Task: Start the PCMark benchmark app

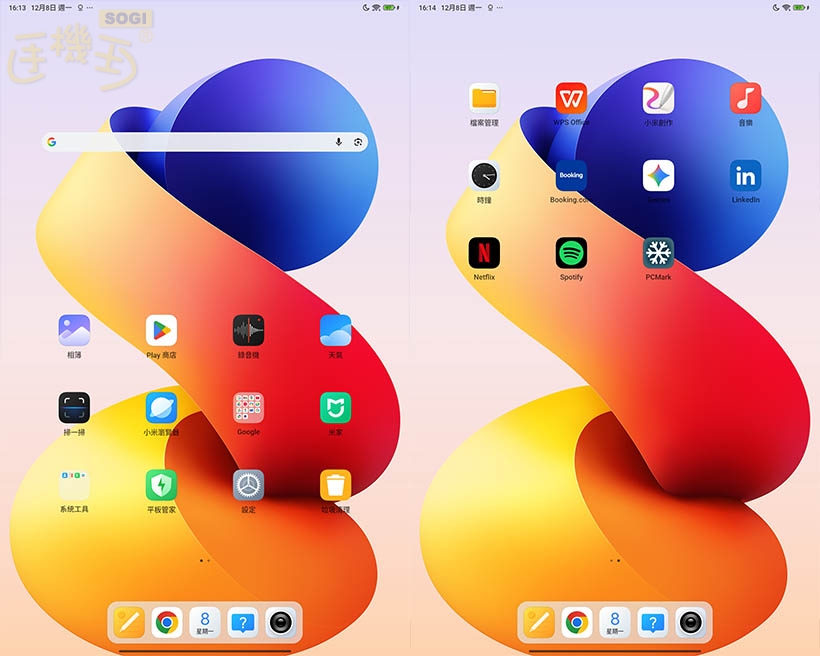Action: pyautogui.click(x=658, y=252)
